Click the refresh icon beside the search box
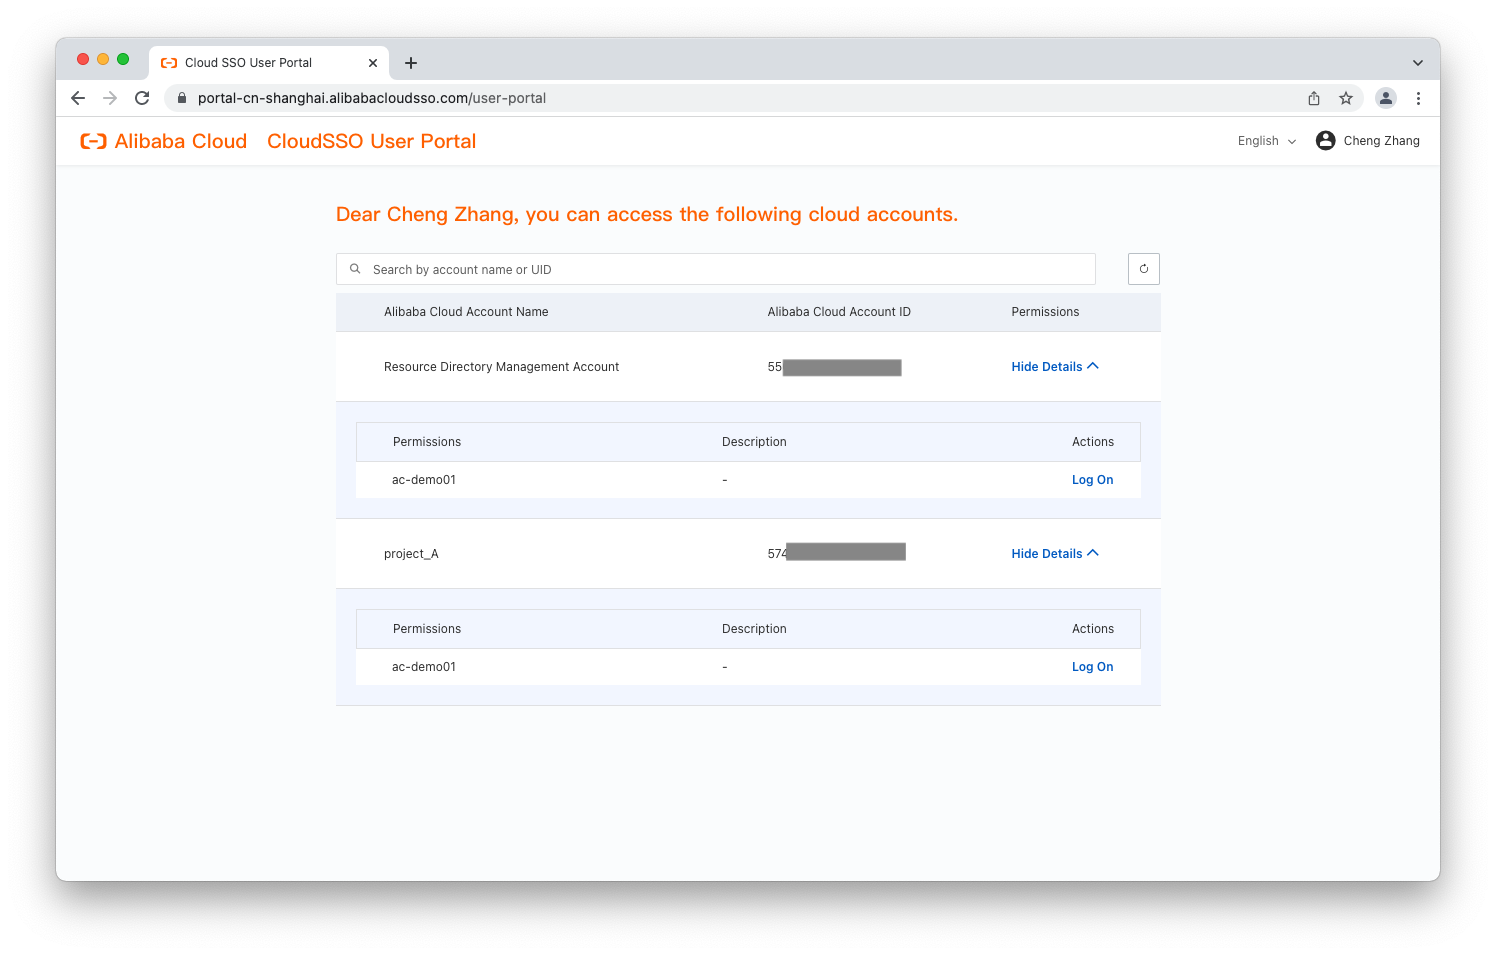The width and height of the screenshot is (1496, 955). point(1143,269)
